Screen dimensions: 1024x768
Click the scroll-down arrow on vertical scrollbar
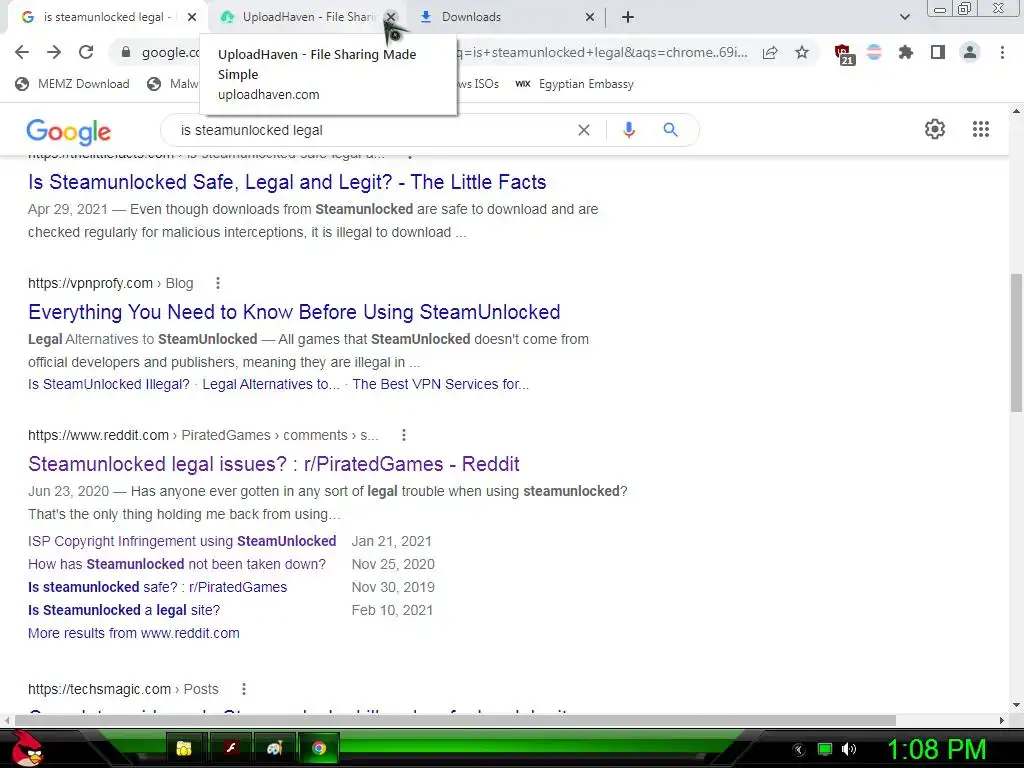point(1016,704)
